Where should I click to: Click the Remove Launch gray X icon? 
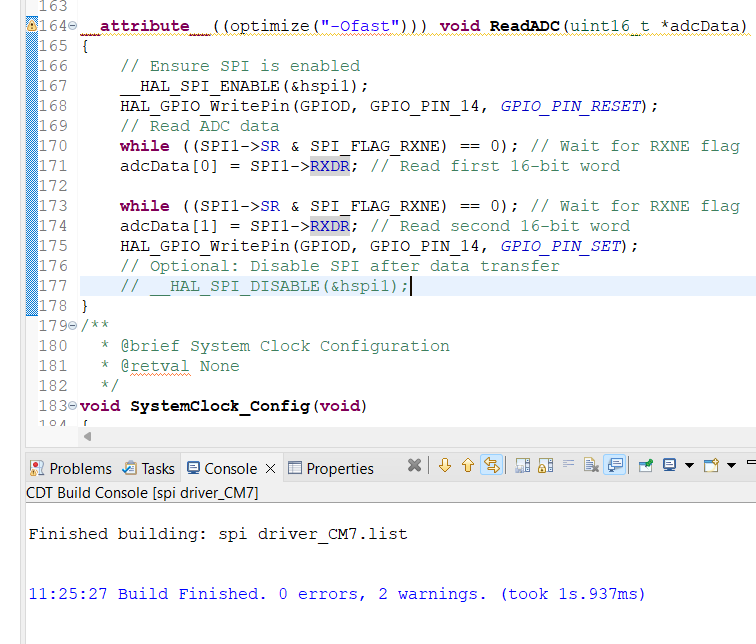(x=414, y=466)
